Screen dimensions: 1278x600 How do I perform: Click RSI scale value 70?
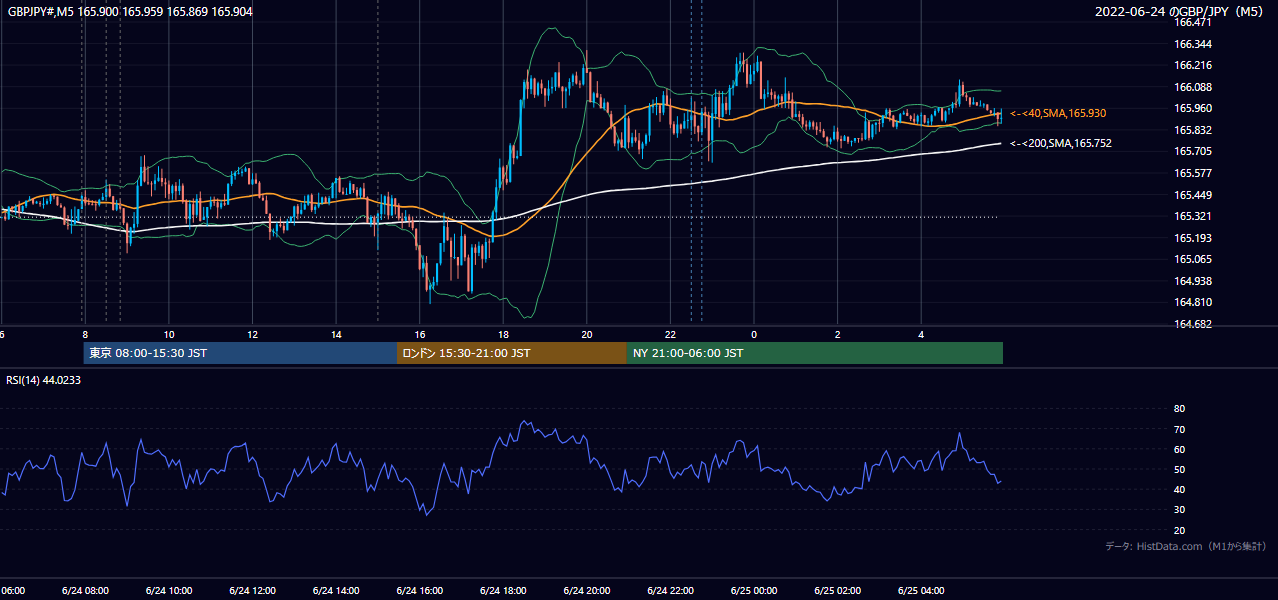pyautogui.click(x=1179, y=429)
